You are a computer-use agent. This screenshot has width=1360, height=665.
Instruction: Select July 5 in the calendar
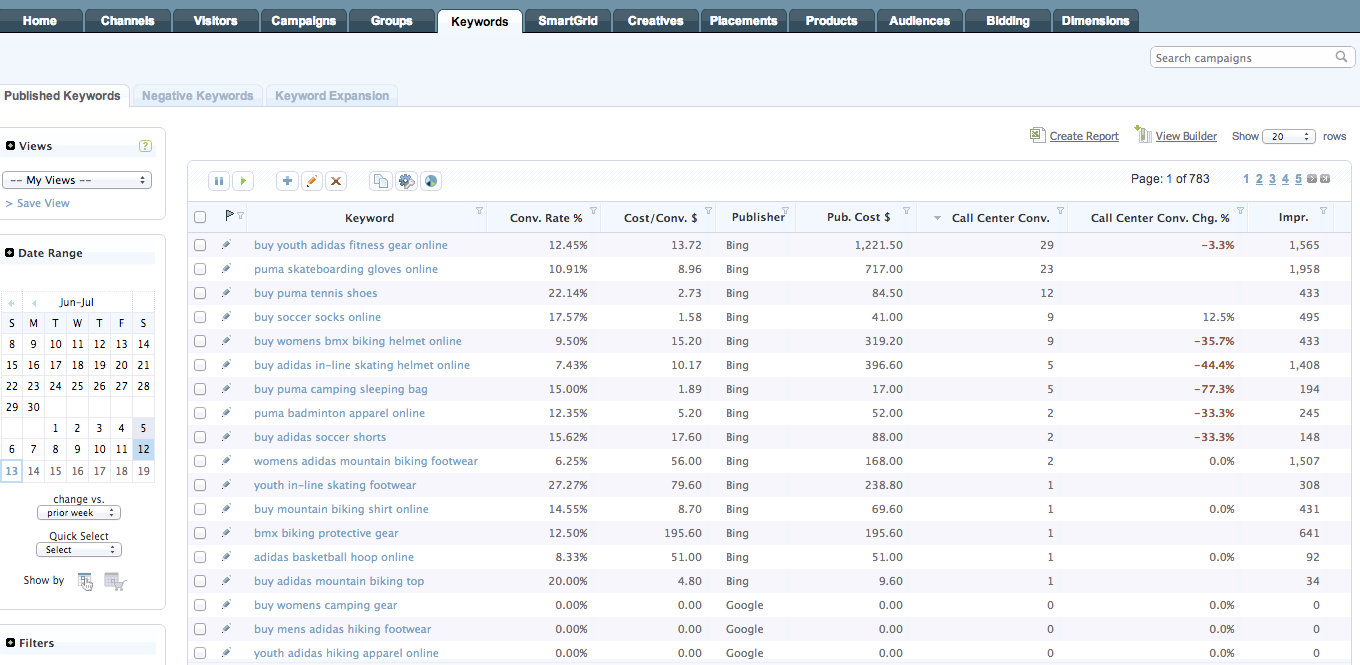coord(143,428)
